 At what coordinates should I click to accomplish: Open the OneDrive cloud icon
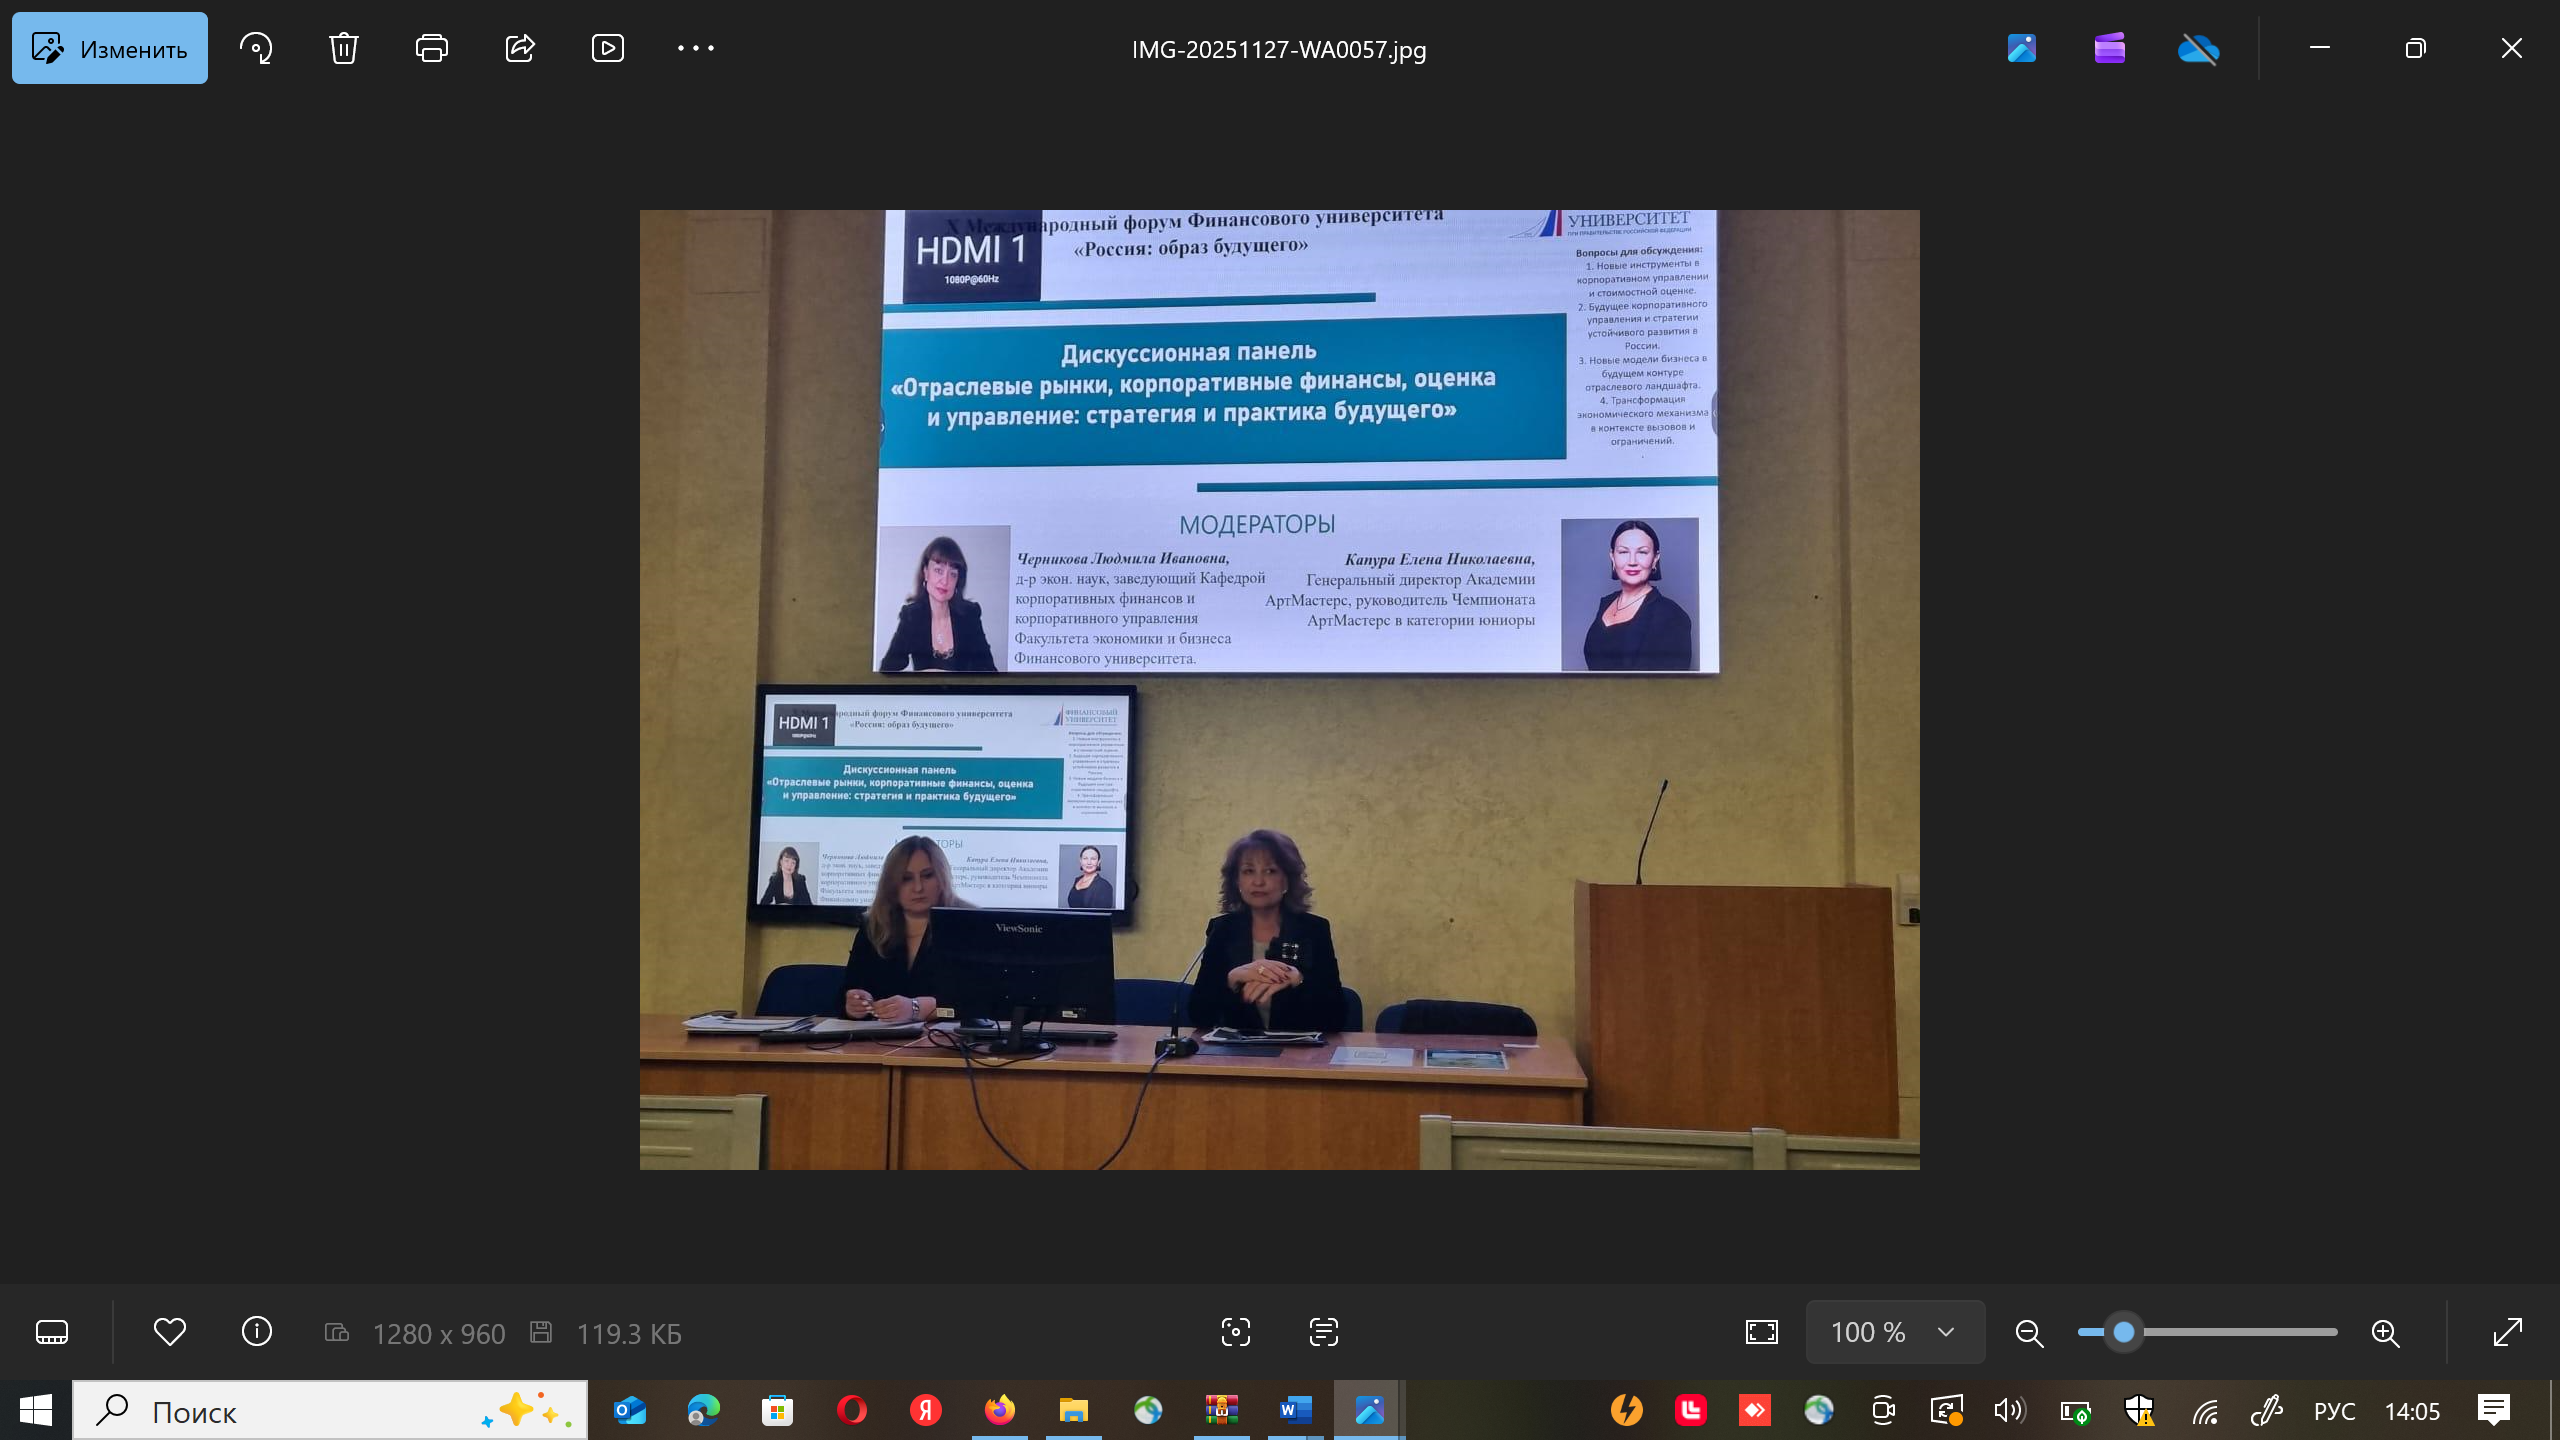2198,48
